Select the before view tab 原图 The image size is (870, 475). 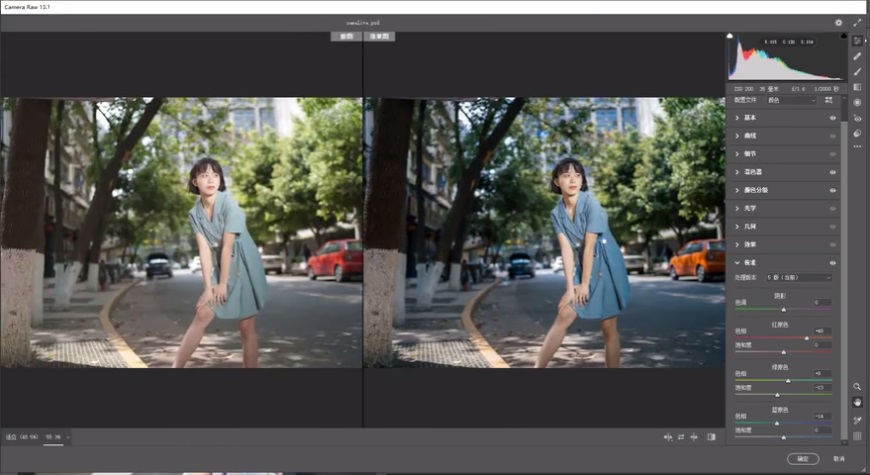[346, 36]
